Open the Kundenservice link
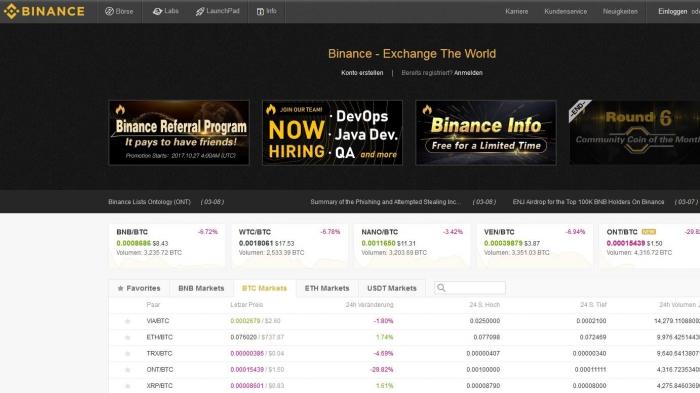This screenshot has height=393, width=700. 566,12
